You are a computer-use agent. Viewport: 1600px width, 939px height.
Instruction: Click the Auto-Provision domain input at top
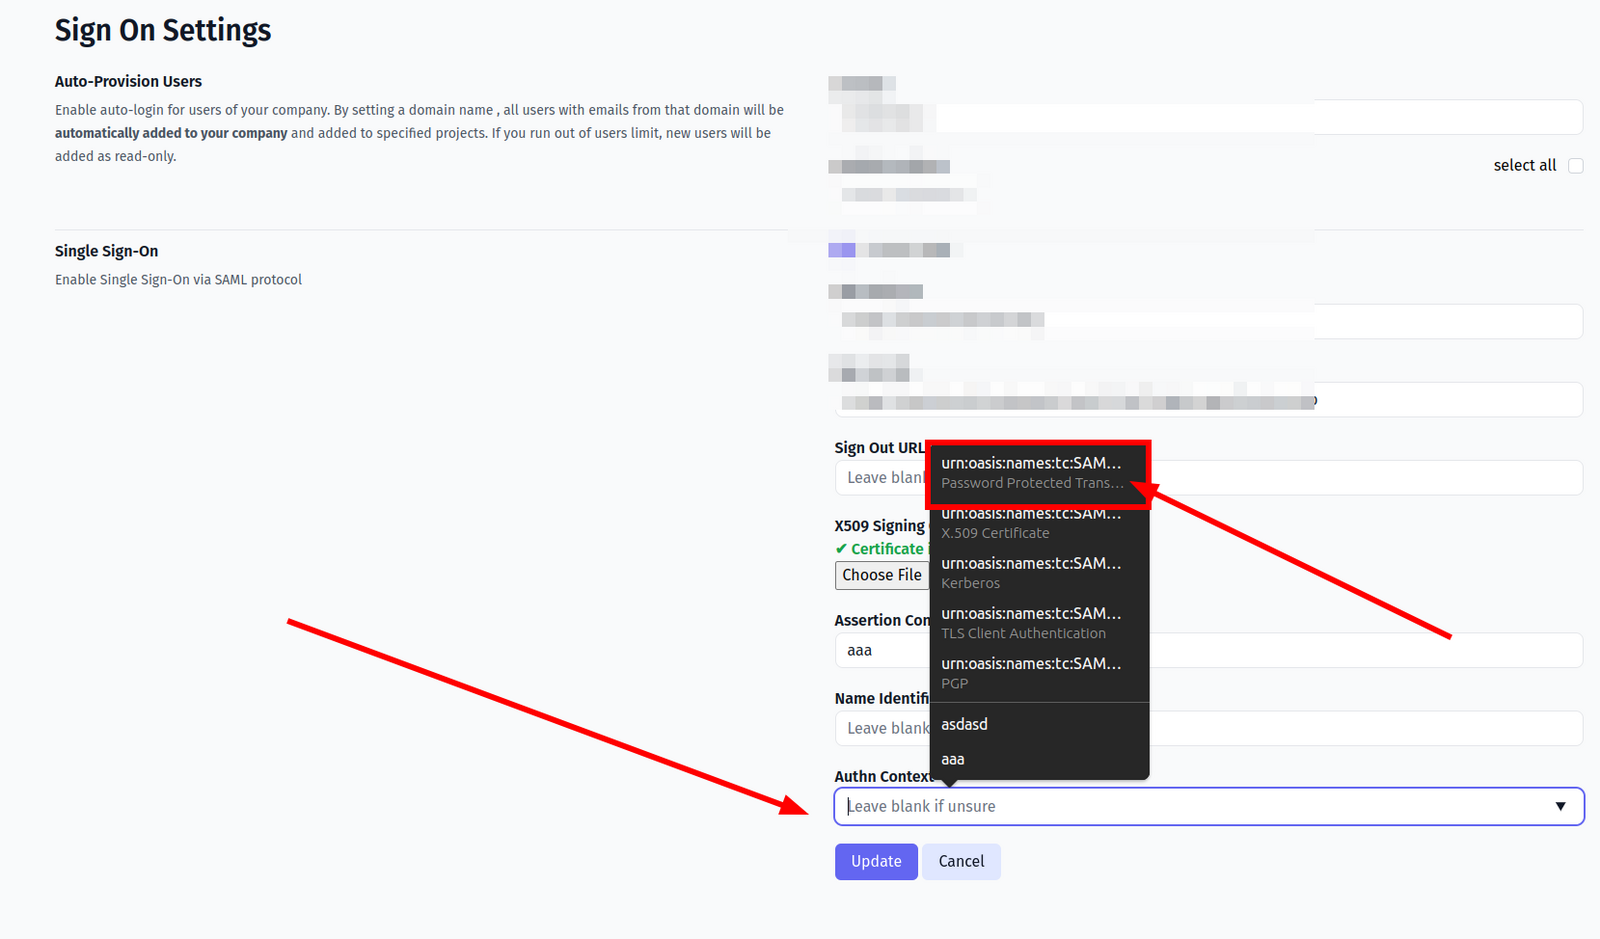pyautogui.click(x=1250, y=117)
